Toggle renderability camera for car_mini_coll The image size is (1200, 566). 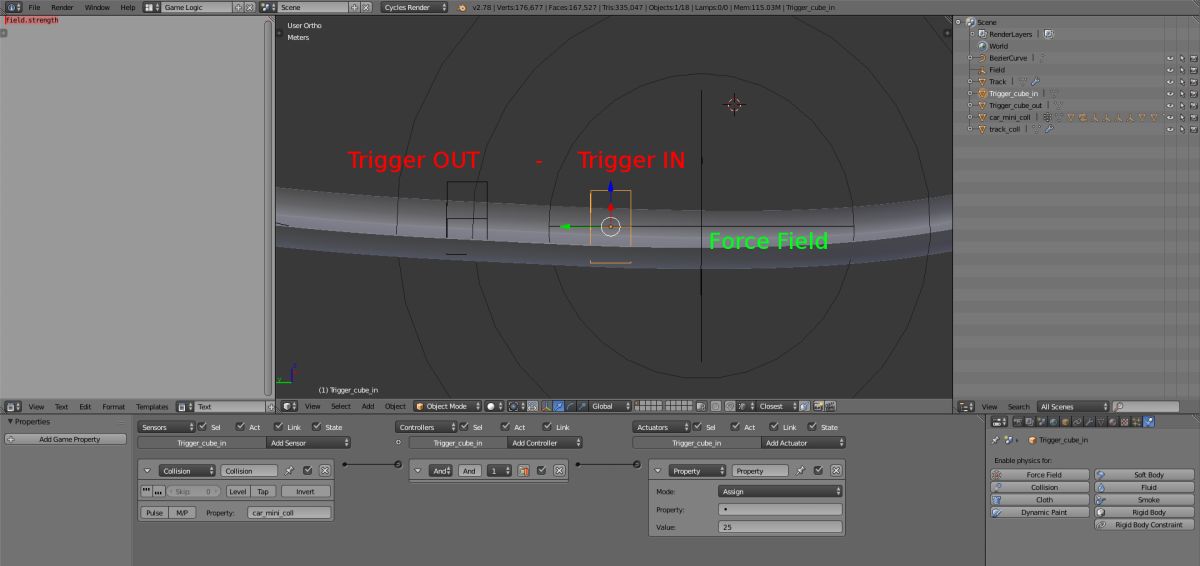click(1193, 117)
